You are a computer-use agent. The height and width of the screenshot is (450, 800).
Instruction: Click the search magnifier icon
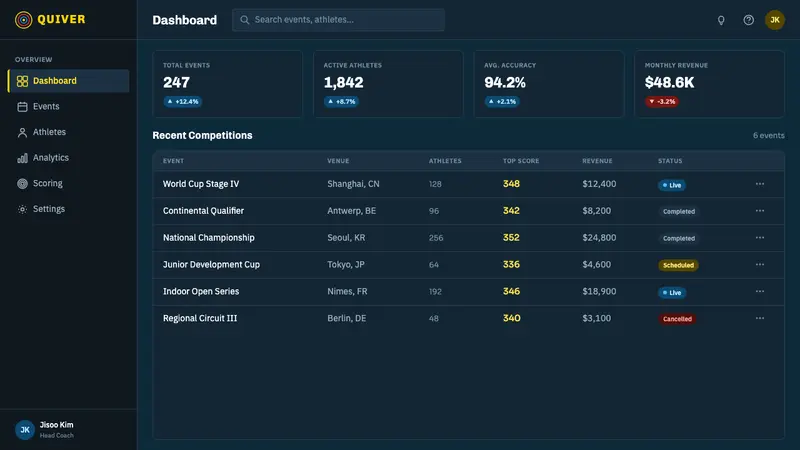(245, 20)
